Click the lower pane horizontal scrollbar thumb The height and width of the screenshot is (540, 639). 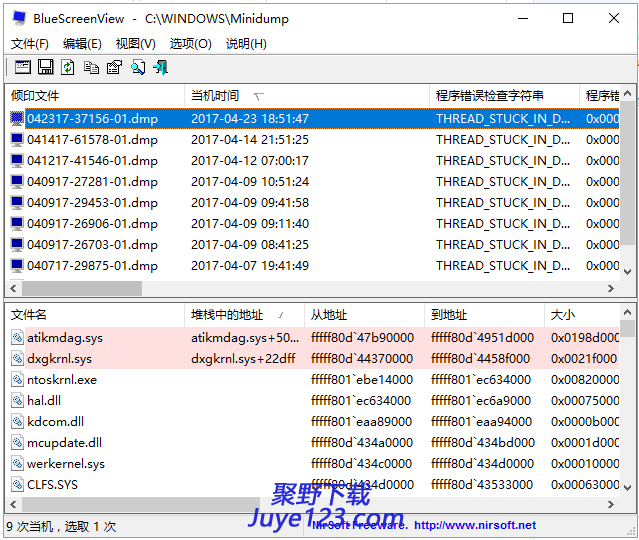click(141, 505)
